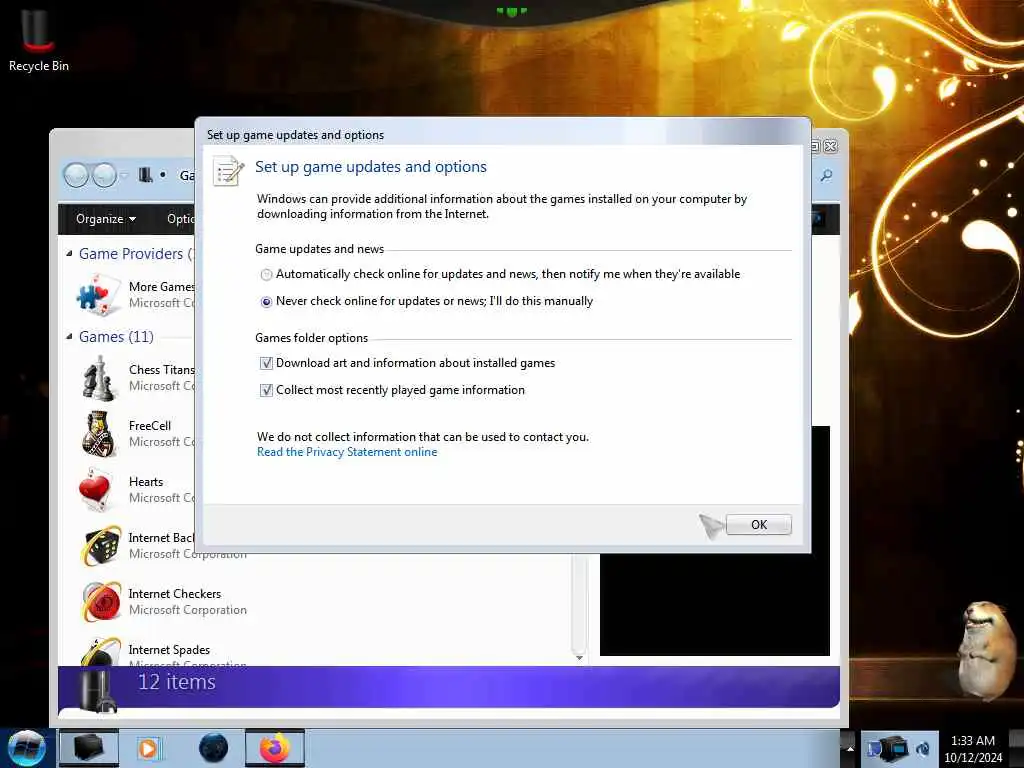Click Forward button in Games window

pyautogui.click(x=104, y=175)
